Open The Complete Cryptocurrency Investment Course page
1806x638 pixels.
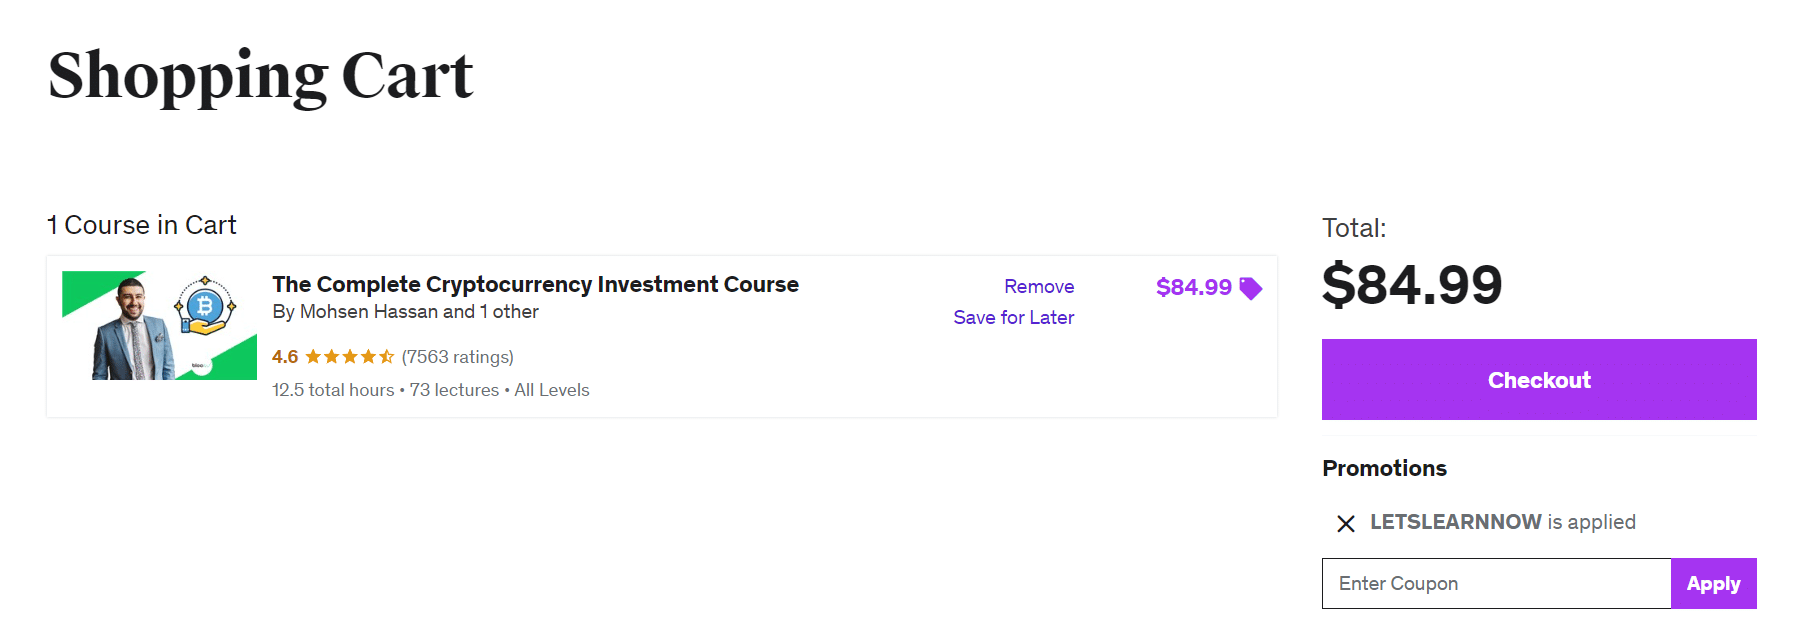click(534, 284)
